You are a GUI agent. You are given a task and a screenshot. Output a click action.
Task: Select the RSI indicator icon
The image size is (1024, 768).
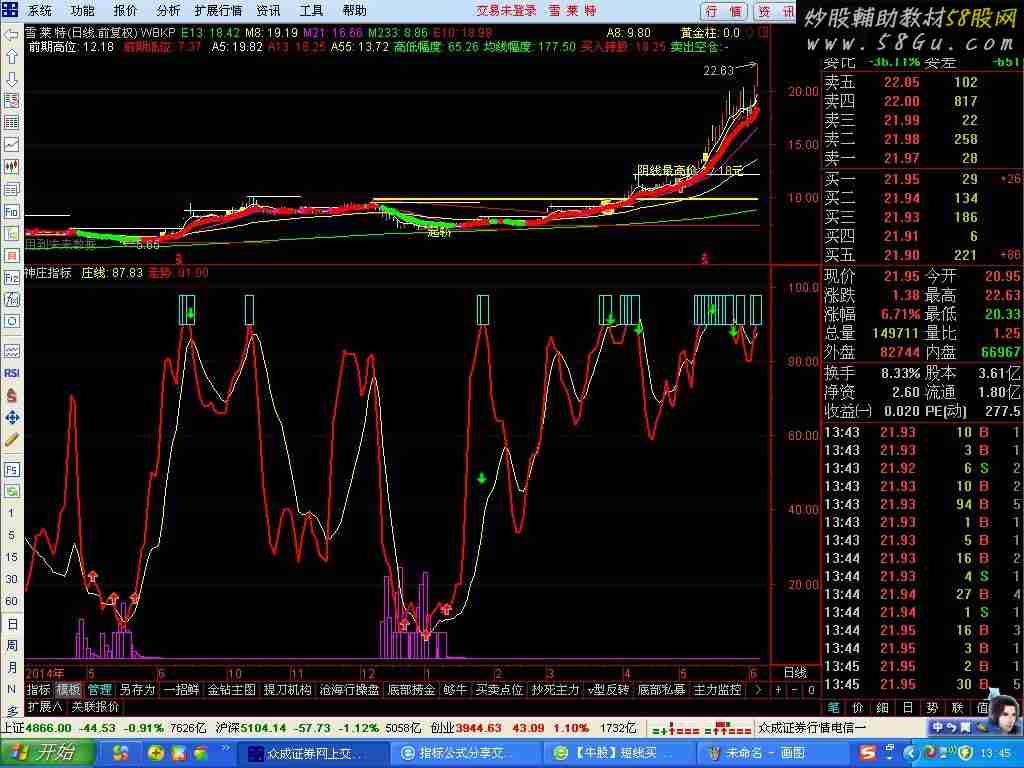point(11,372)
